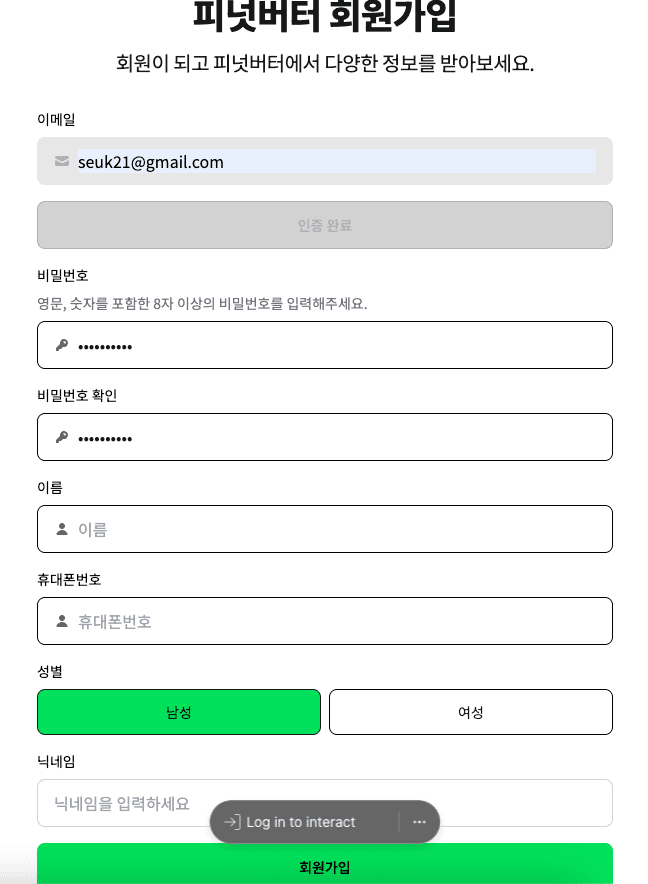648x884 pixels.
Task: Click the 피넛버터 회원가입 heading
Action: (x=325, y=16)
